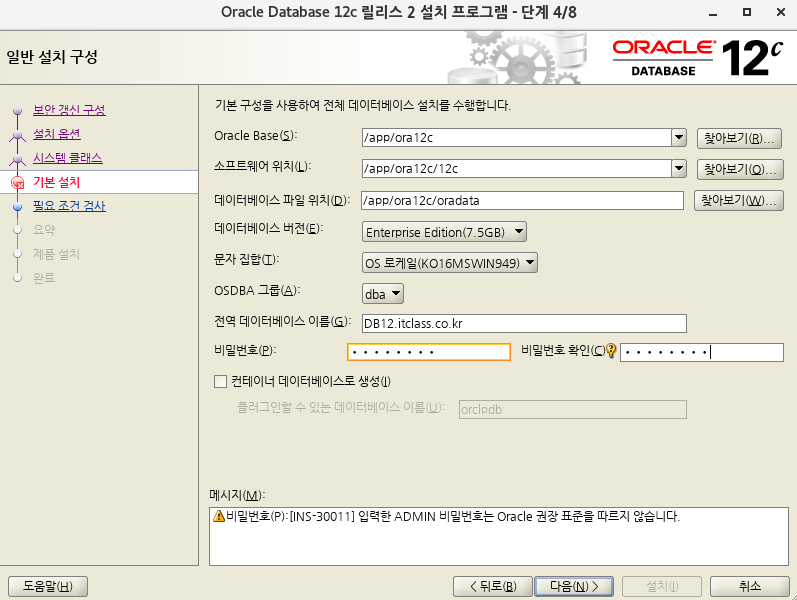Screen dimensions: 797x600
Task: Click the 소프트웨어 위치 path field
Action: tap(516, 168)
